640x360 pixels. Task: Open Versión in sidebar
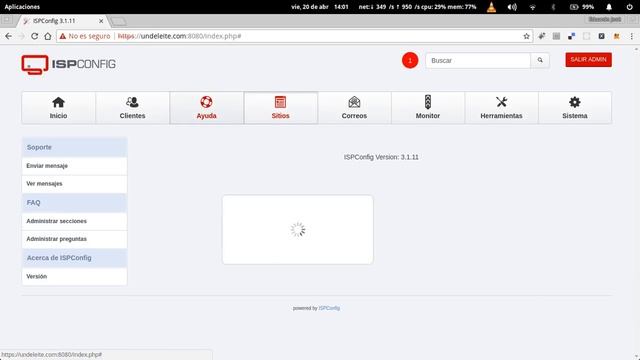pyautogui.click(x=74, y=276)
